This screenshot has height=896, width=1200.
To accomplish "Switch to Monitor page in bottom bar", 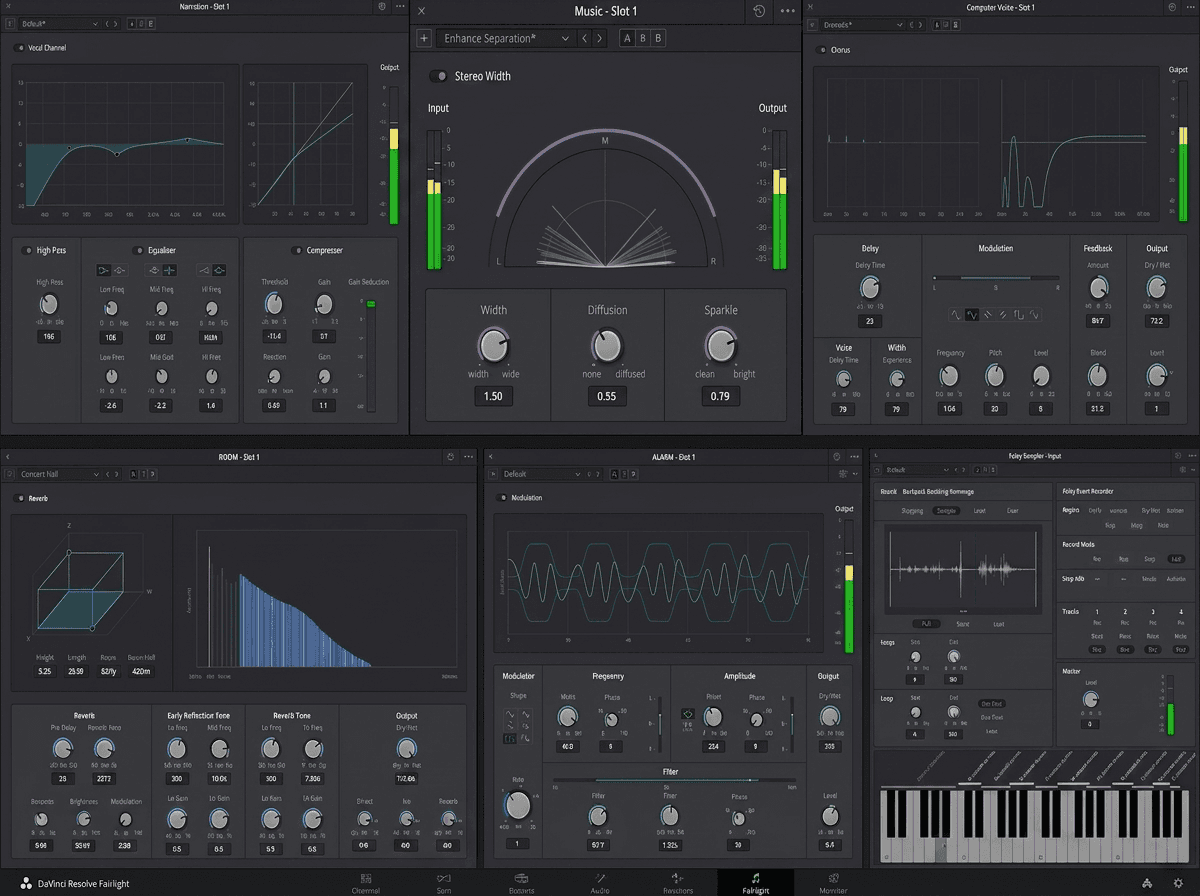I will (833, 883).
